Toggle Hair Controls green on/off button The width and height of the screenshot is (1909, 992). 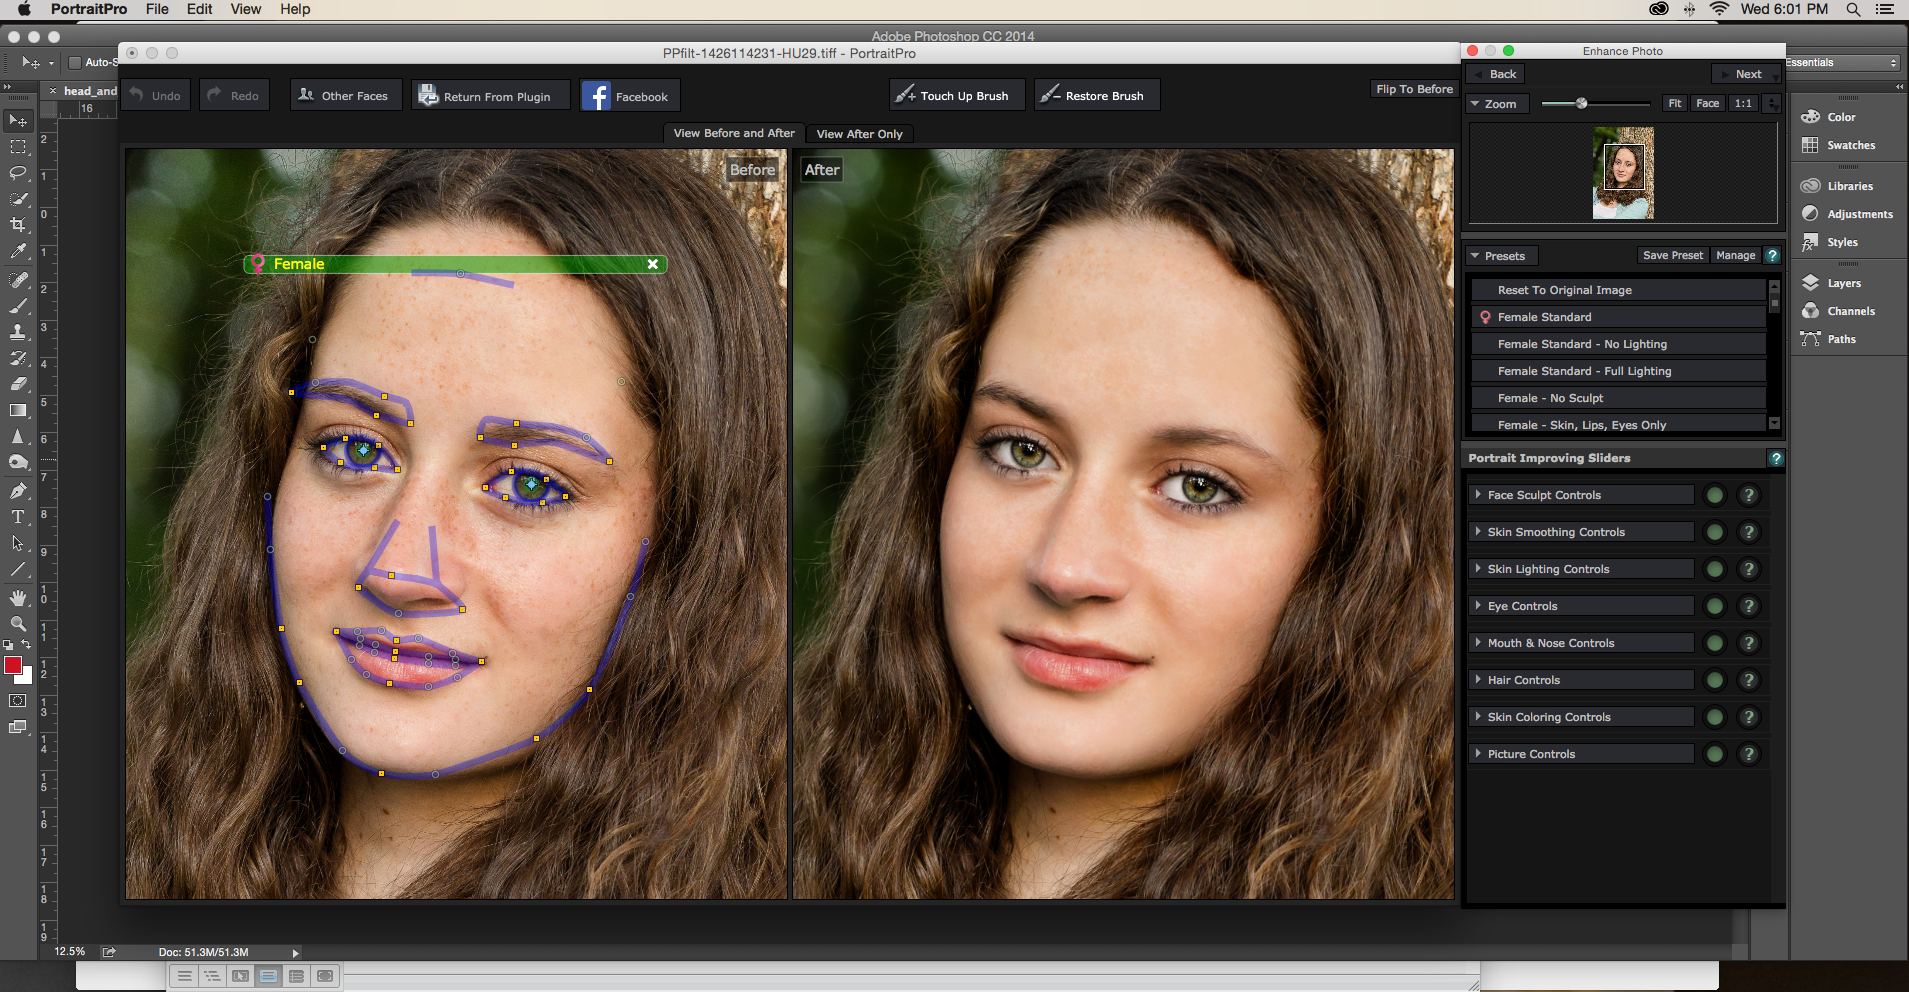1715,680
